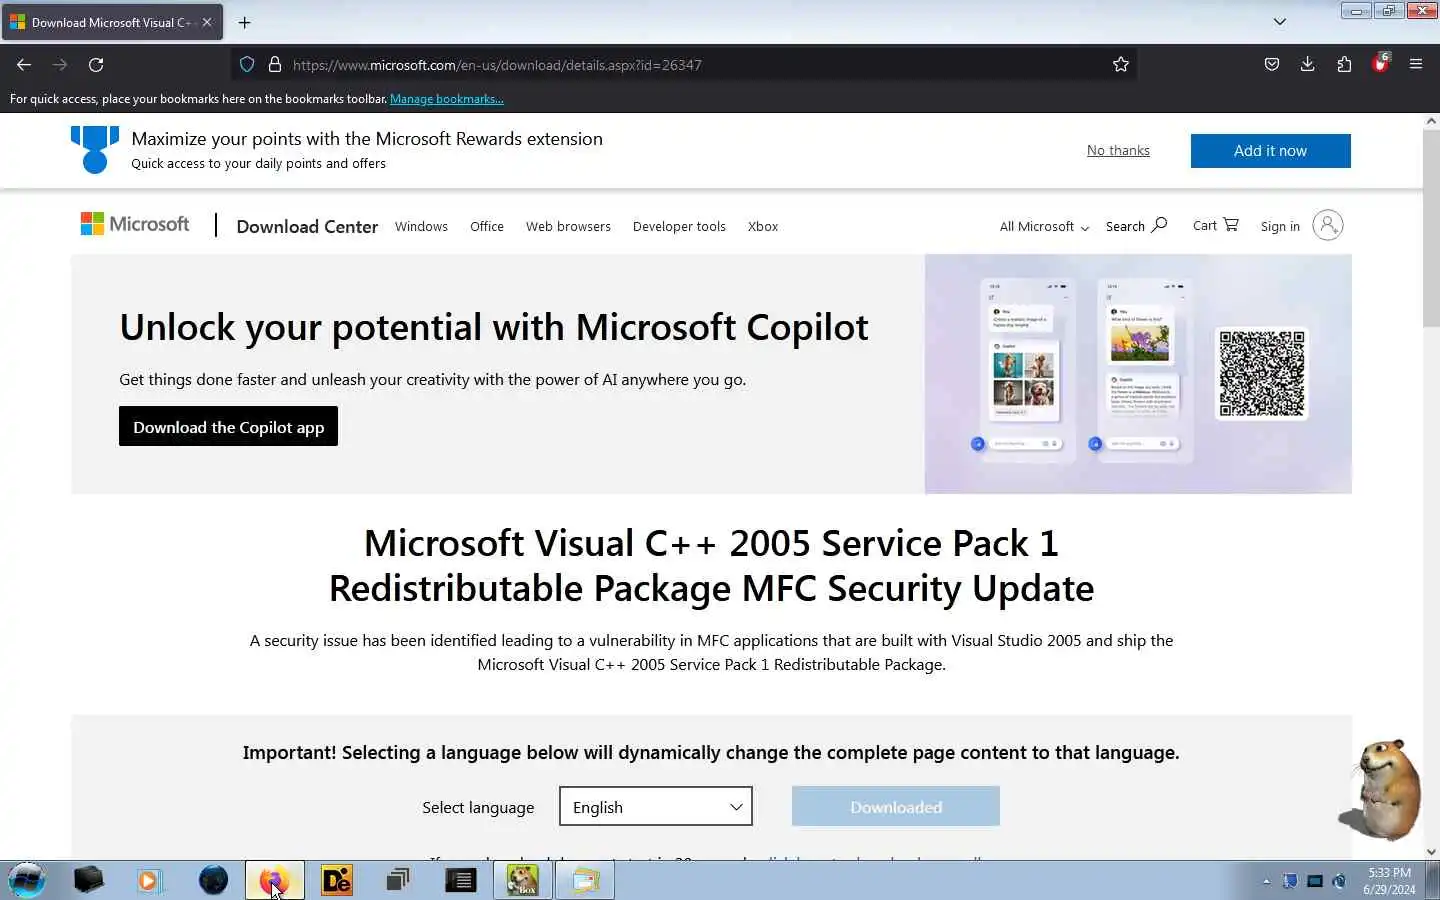Open the black box taskbar app
The height and width of the screenshot is (900, 1440).
click(89, 880)
